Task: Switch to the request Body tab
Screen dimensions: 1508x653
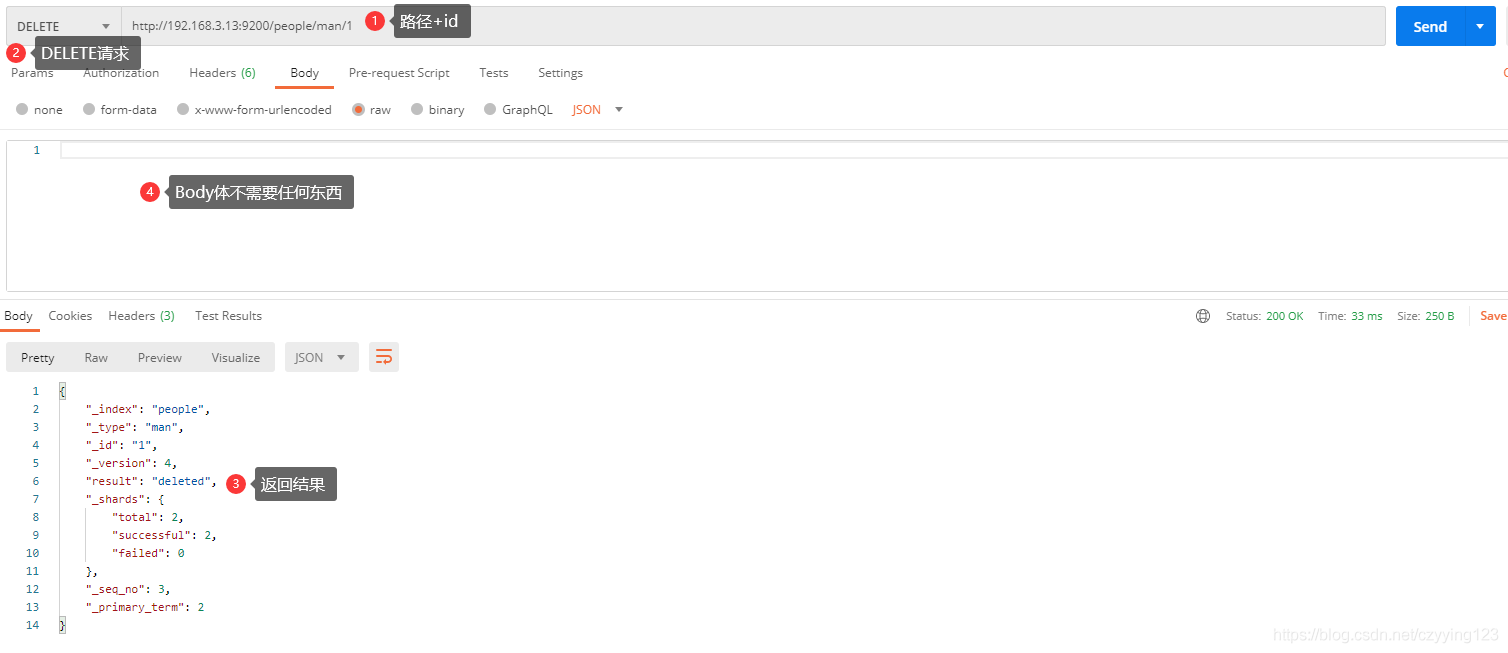Action: (305, 73)
